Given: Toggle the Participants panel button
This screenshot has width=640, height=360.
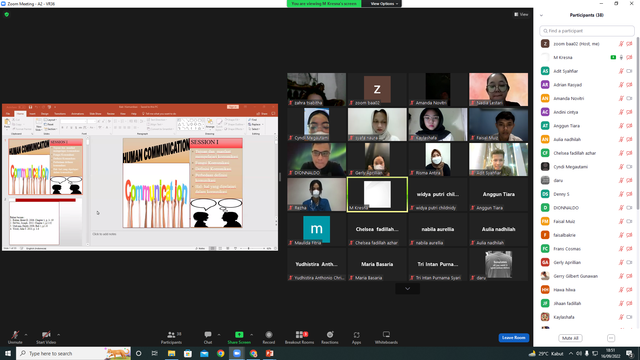Looking at the screenshot, I should click(171, 337).
